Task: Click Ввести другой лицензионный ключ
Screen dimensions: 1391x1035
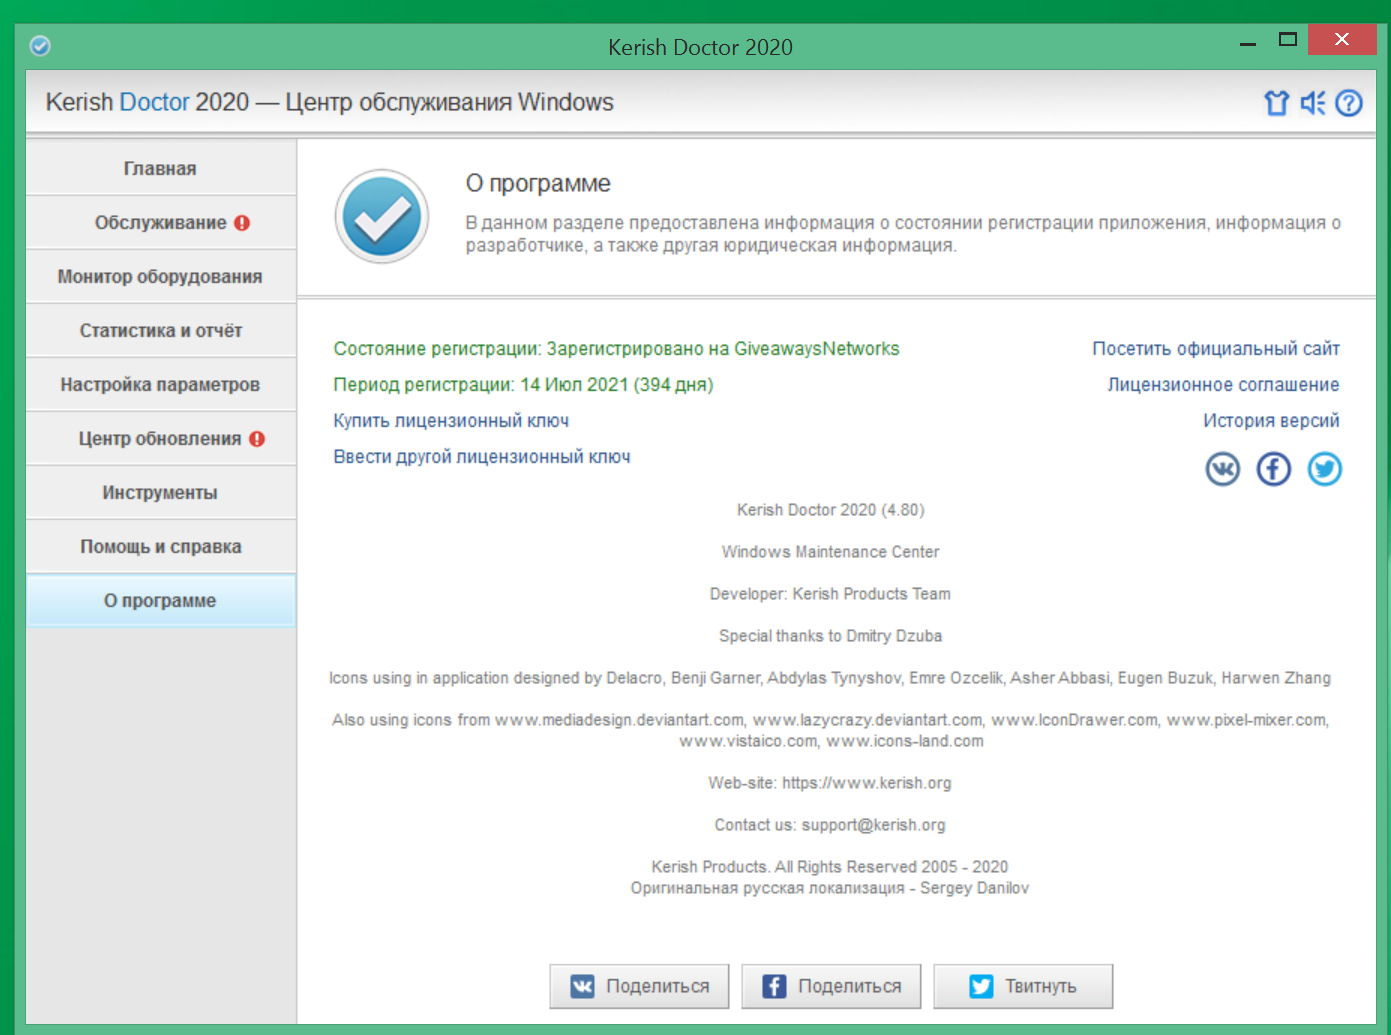Action: point(481,457)
